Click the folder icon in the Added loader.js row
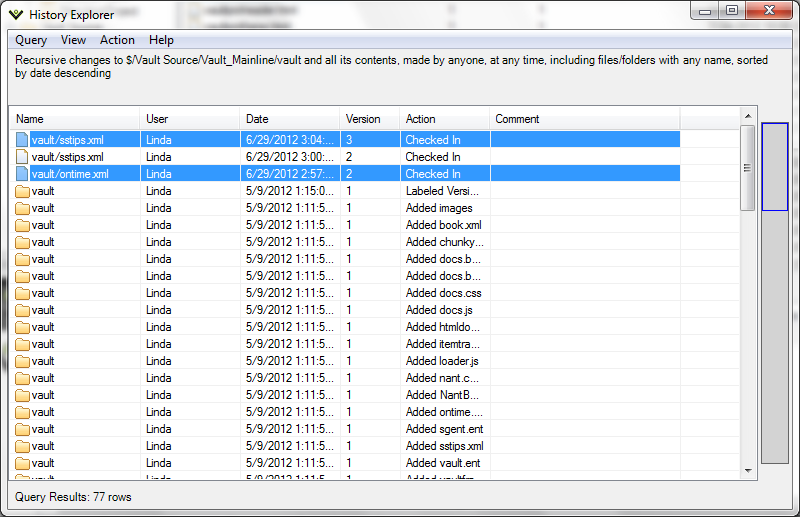This screenshot has height=517, width=800. point(22,361)
